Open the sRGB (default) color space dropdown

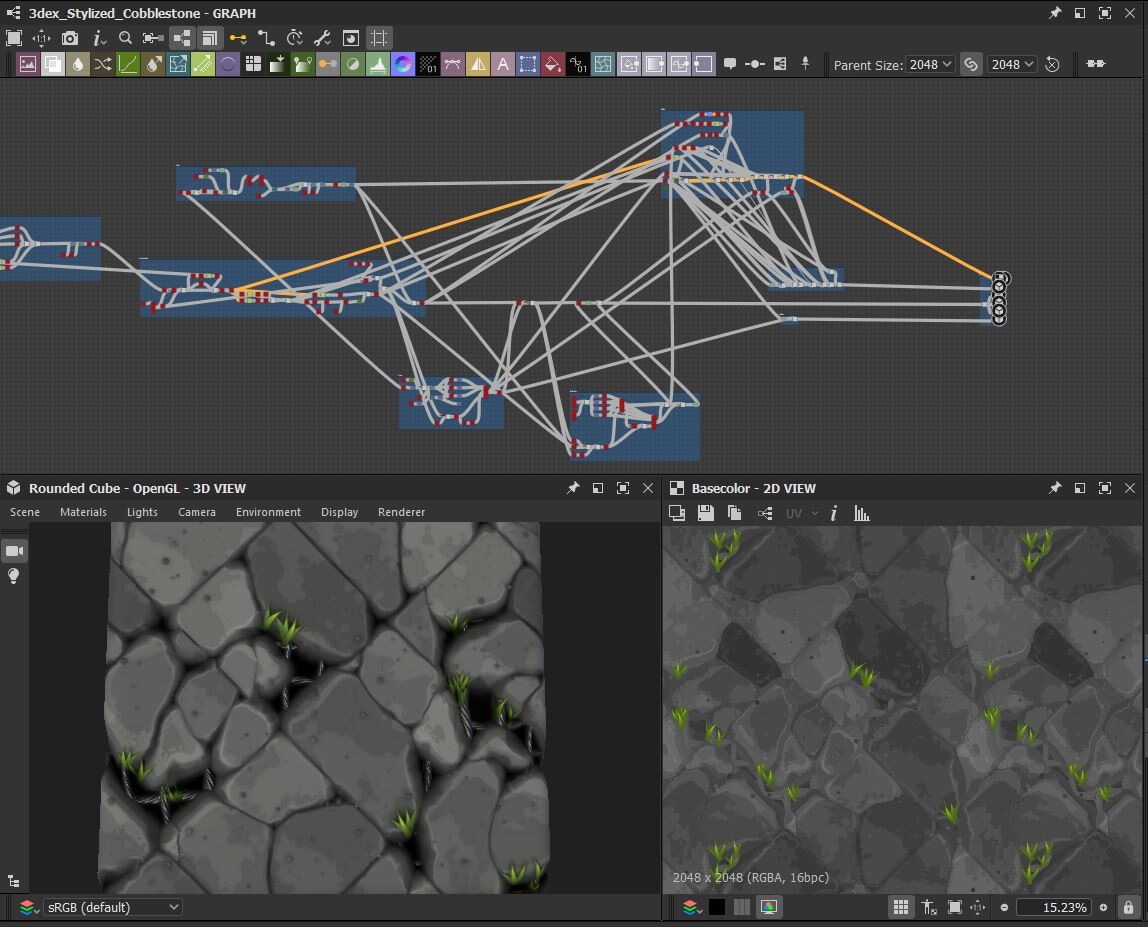113,907
